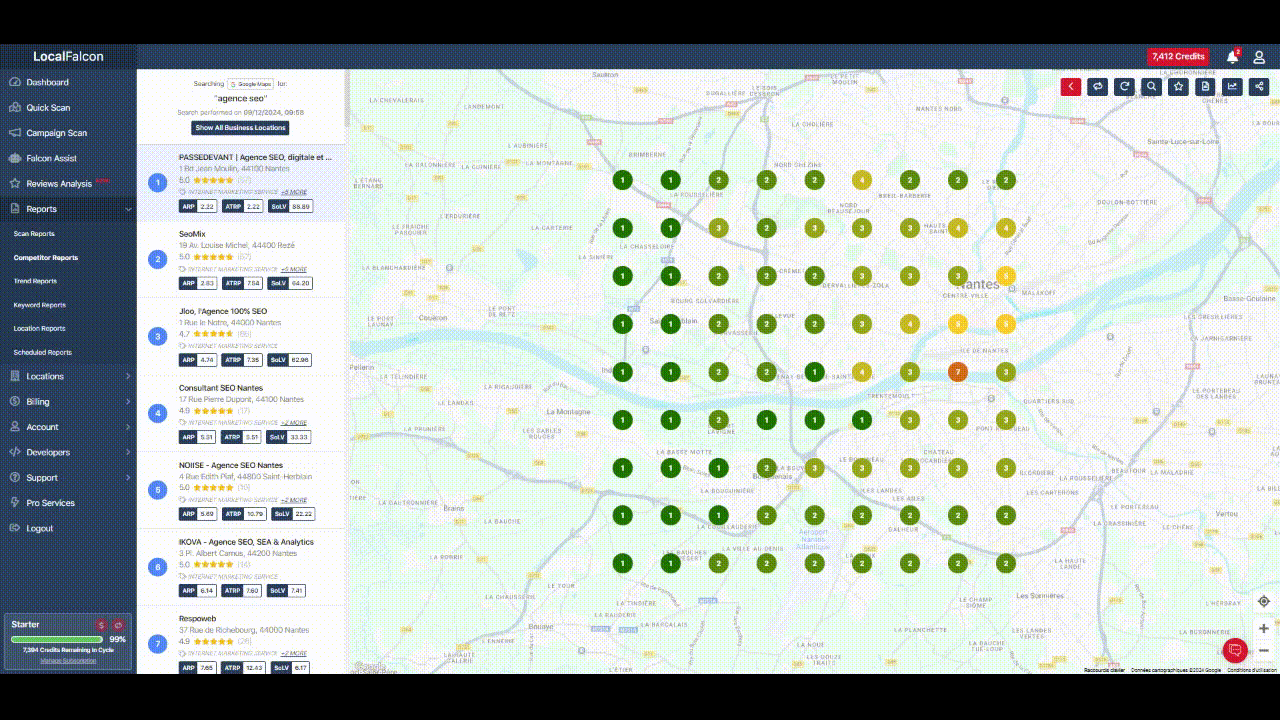Viewport: 1280px width, 720px height.
Task: Click the red back arrow button
Action: coord(1071,87)
